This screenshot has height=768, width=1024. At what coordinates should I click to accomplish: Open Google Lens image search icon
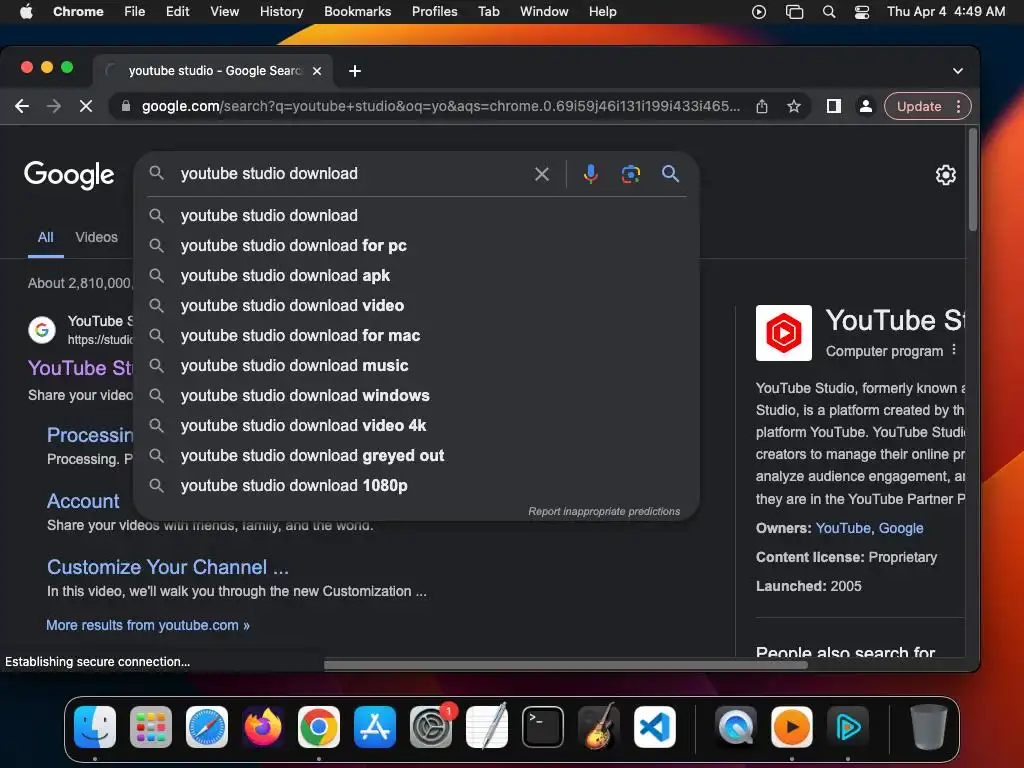pos(630,174)
